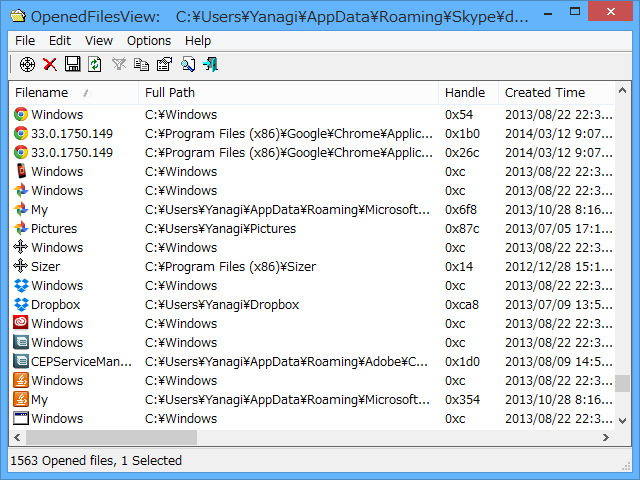Click the filter funnel toolbar icon
640x480 pixels.
click(119, 64)
